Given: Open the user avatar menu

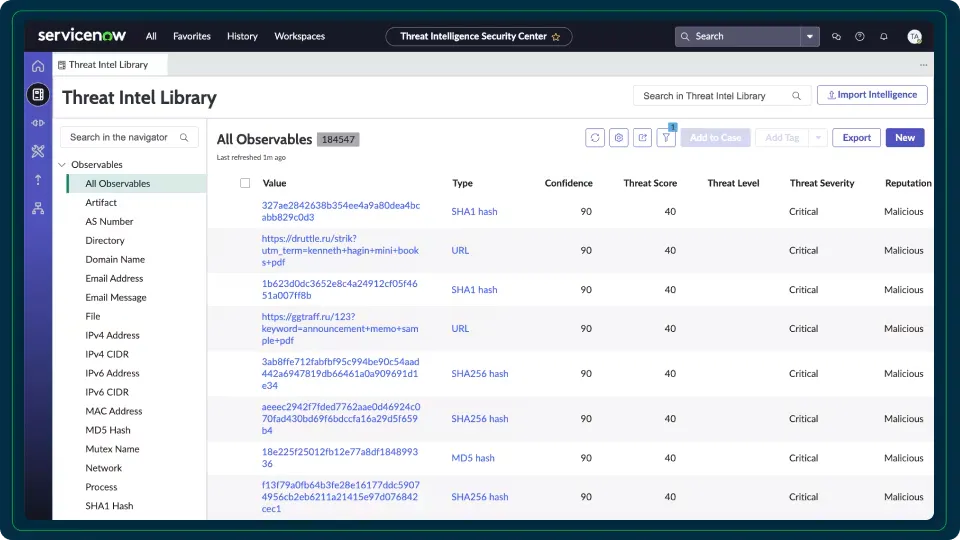Looking at the screenshot, I should coord(914,37).
